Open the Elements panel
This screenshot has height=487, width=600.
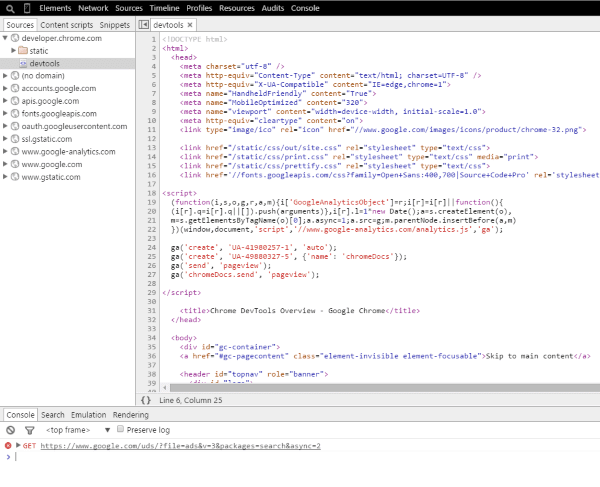pos(55,8)
